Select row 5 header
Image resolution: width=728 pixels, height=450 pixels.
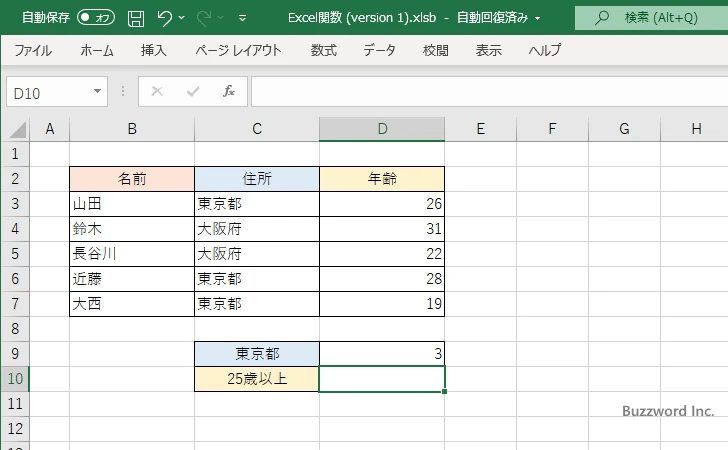15,254
